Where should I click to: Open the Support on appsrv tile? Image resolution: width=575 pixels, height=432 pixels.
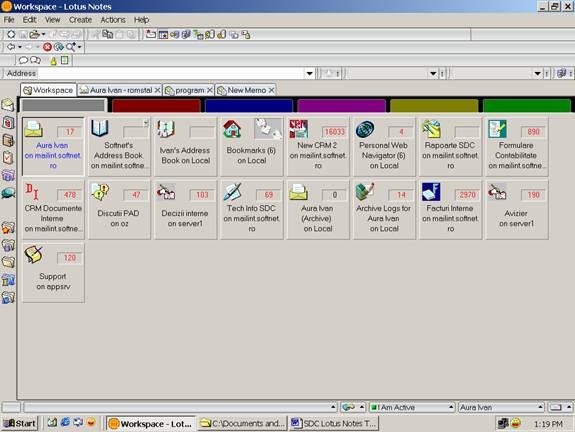click(53, 273)
